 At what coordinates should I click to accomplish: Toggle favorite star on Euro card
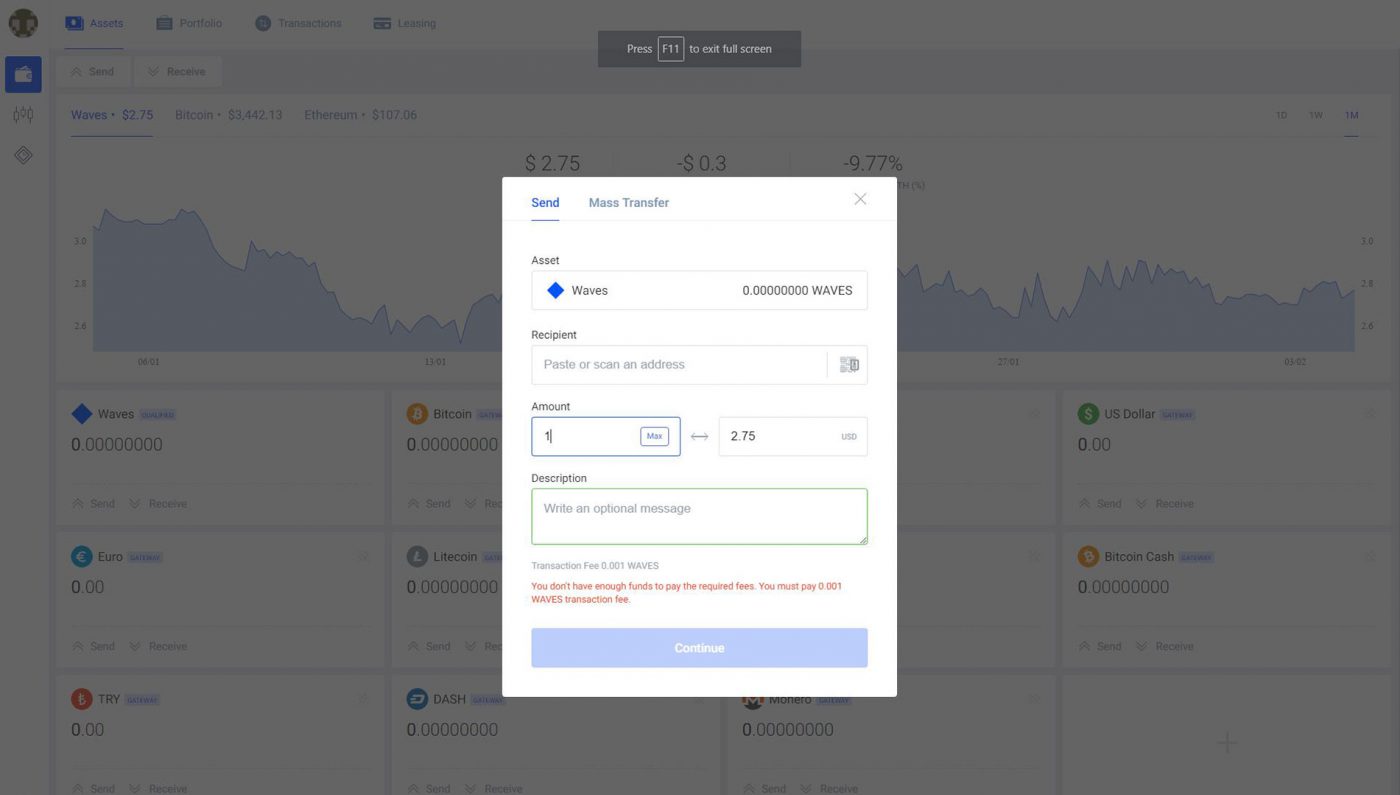coord(363,557)
